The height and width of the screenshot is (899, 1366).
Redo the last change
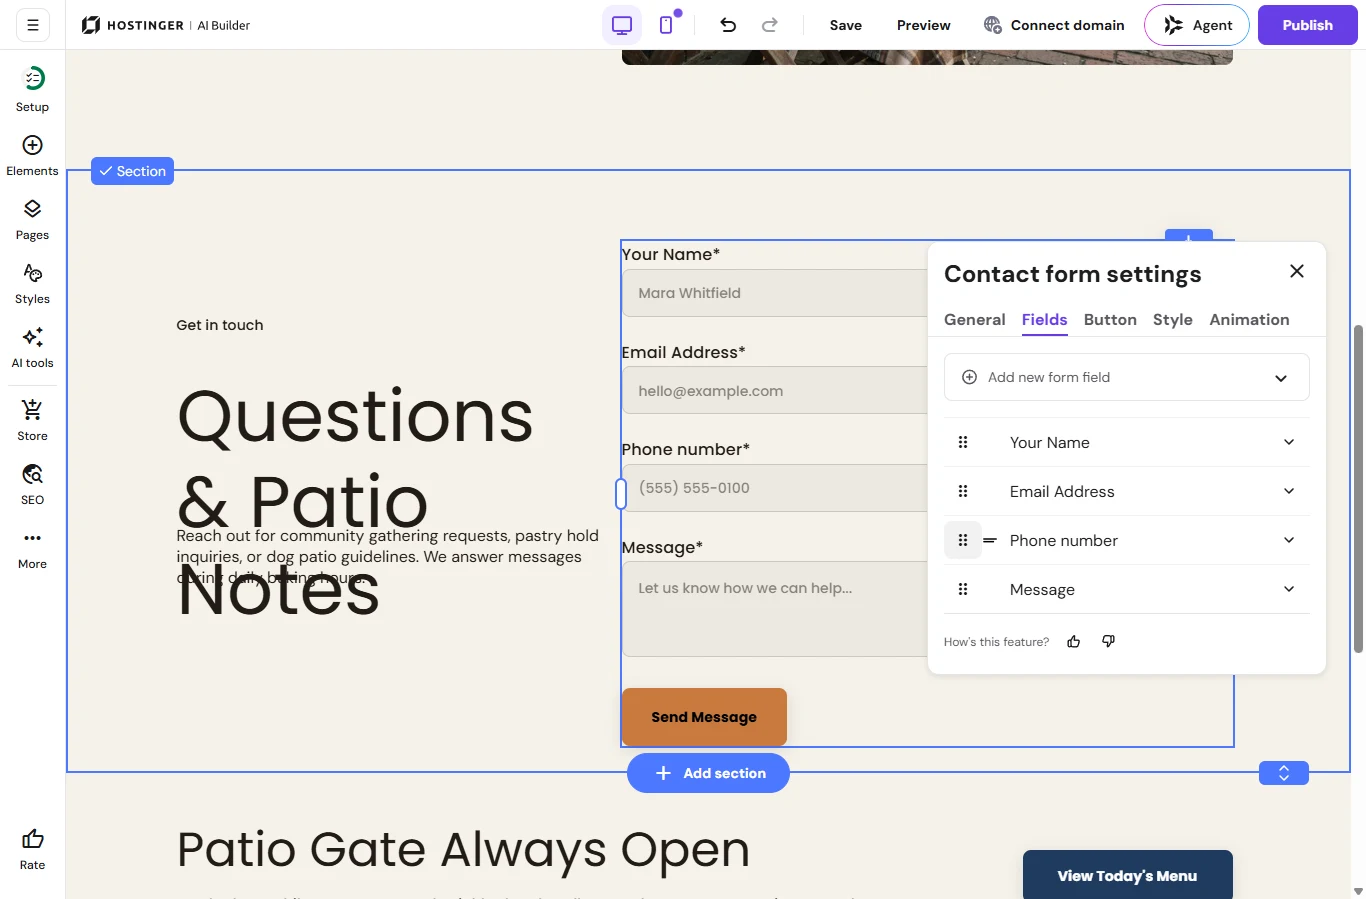770,25
